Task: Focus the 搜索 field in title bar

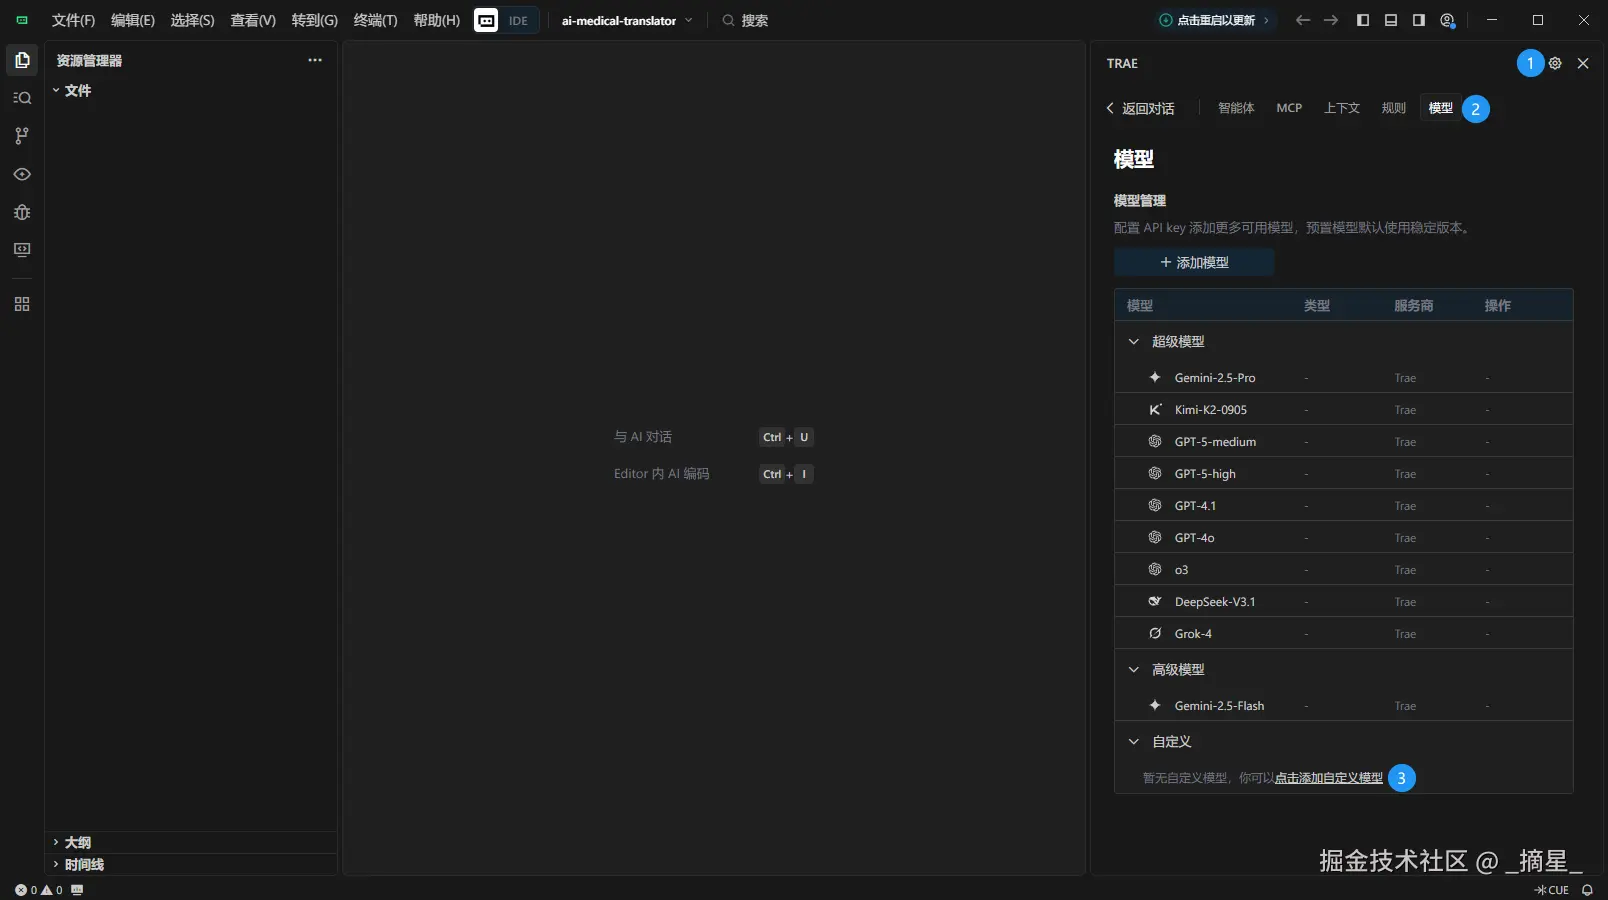Action: point(744,20)
